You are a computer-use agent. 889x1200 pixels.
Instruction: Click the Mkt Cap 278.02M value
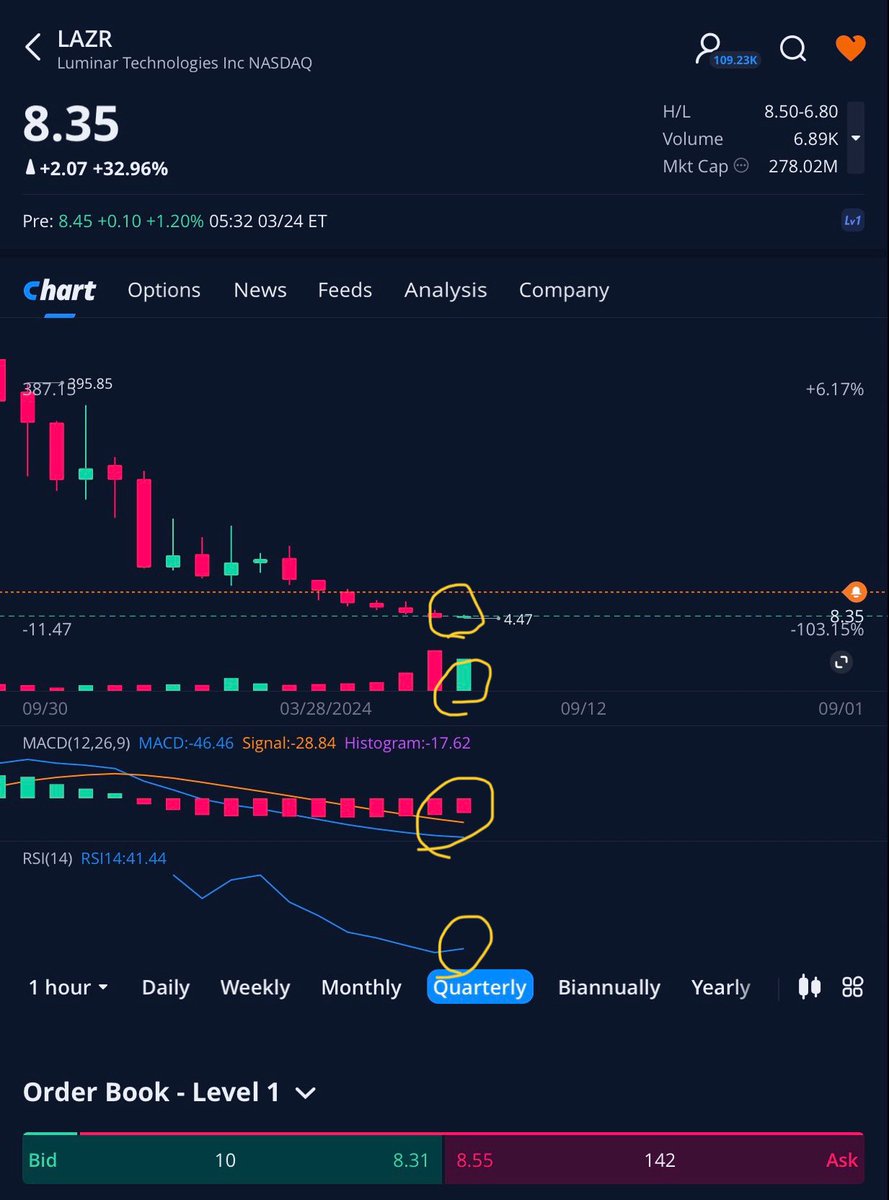coord(801,166)
